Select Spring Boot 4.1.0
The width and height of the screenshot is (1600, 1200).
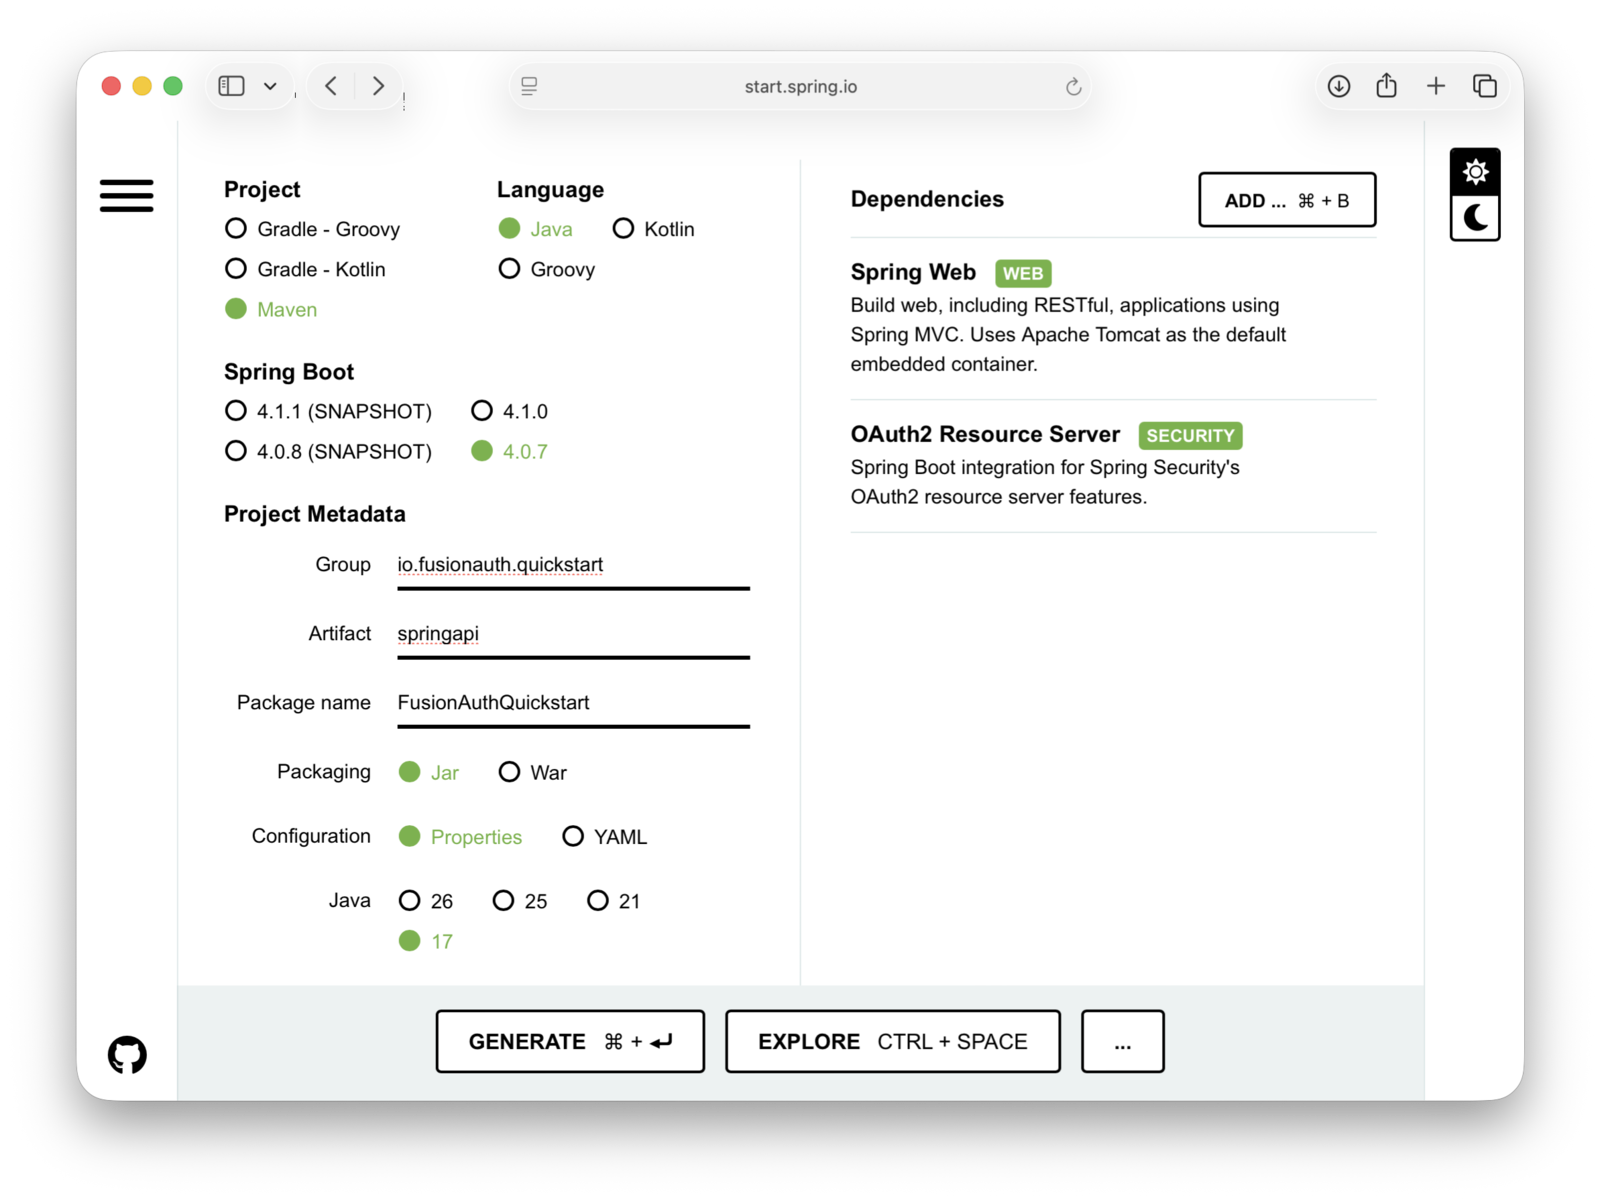click(x=510, y=411)
